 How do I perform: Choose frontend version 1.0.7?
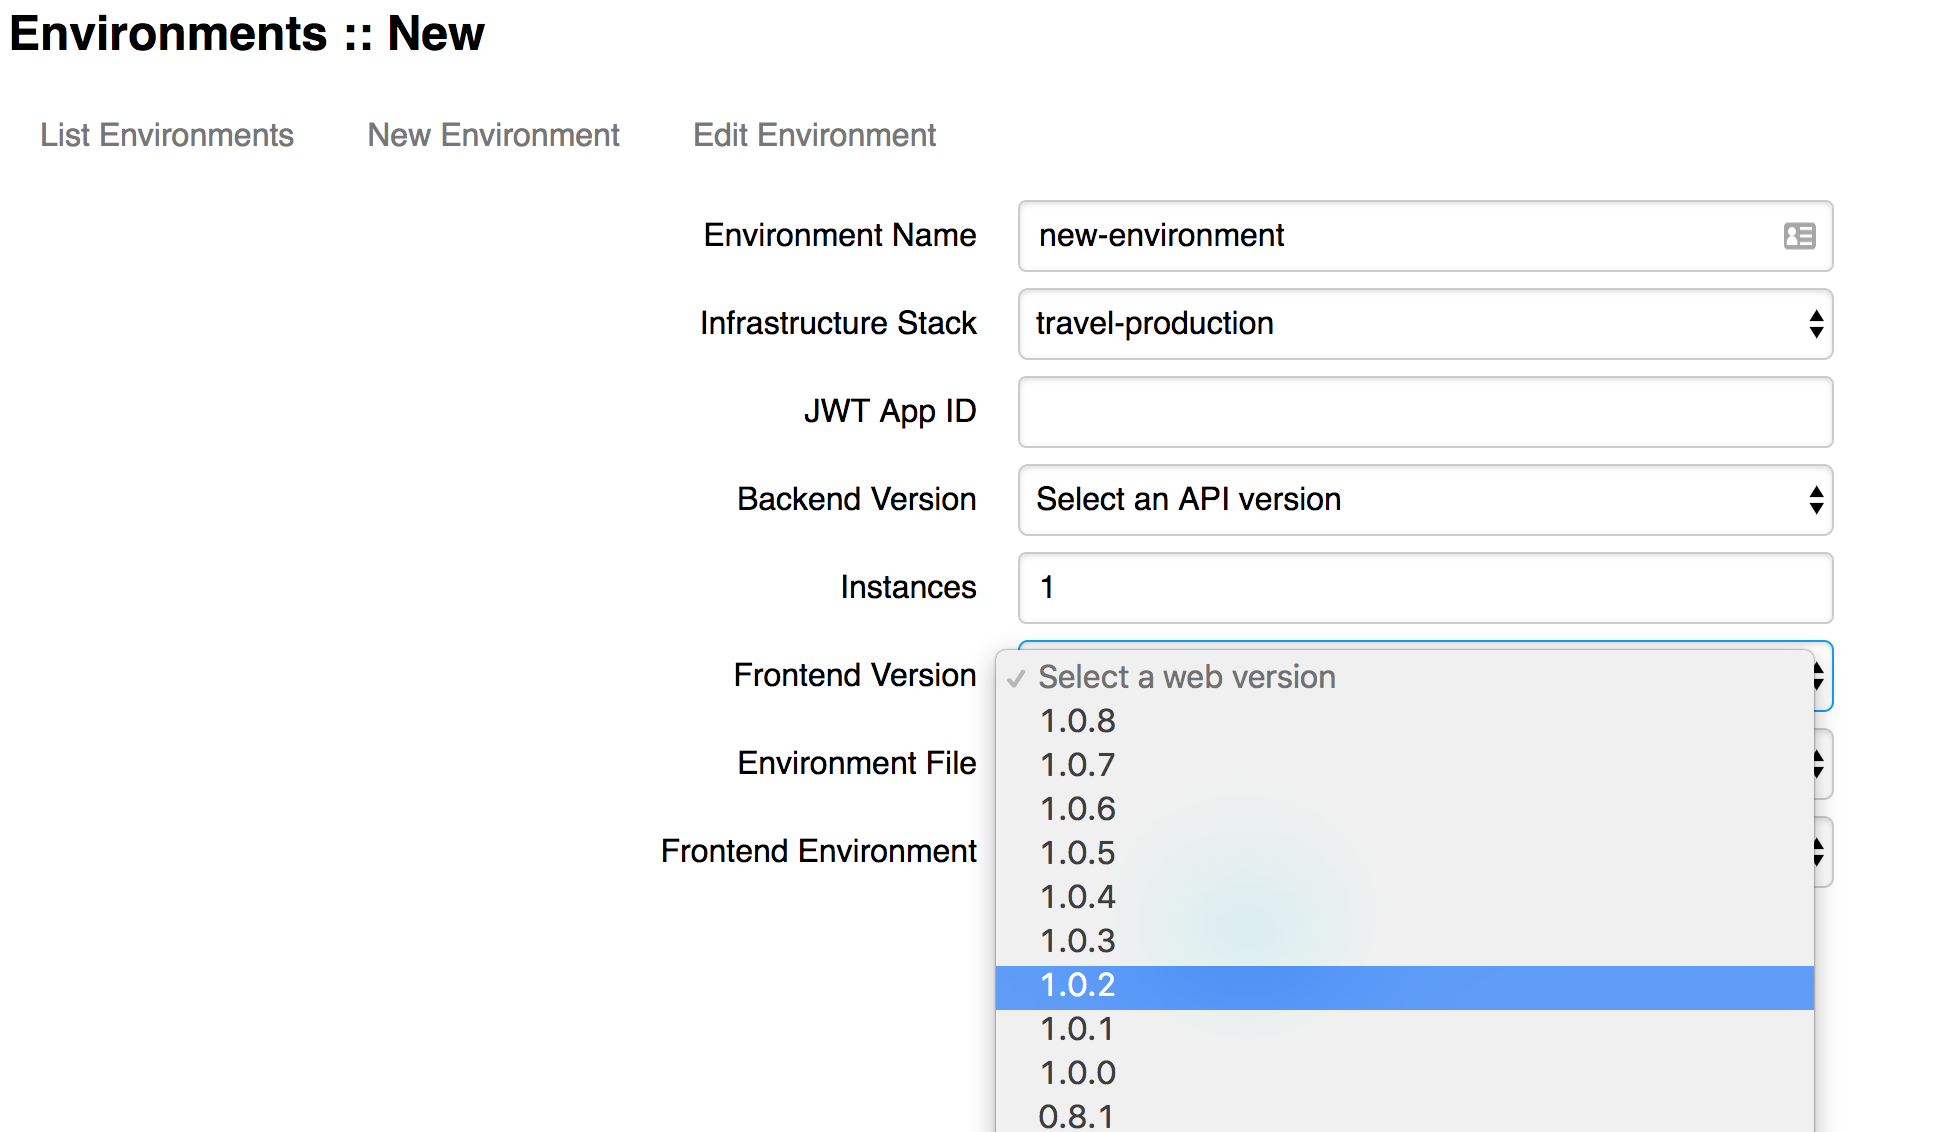(1078, 765)
